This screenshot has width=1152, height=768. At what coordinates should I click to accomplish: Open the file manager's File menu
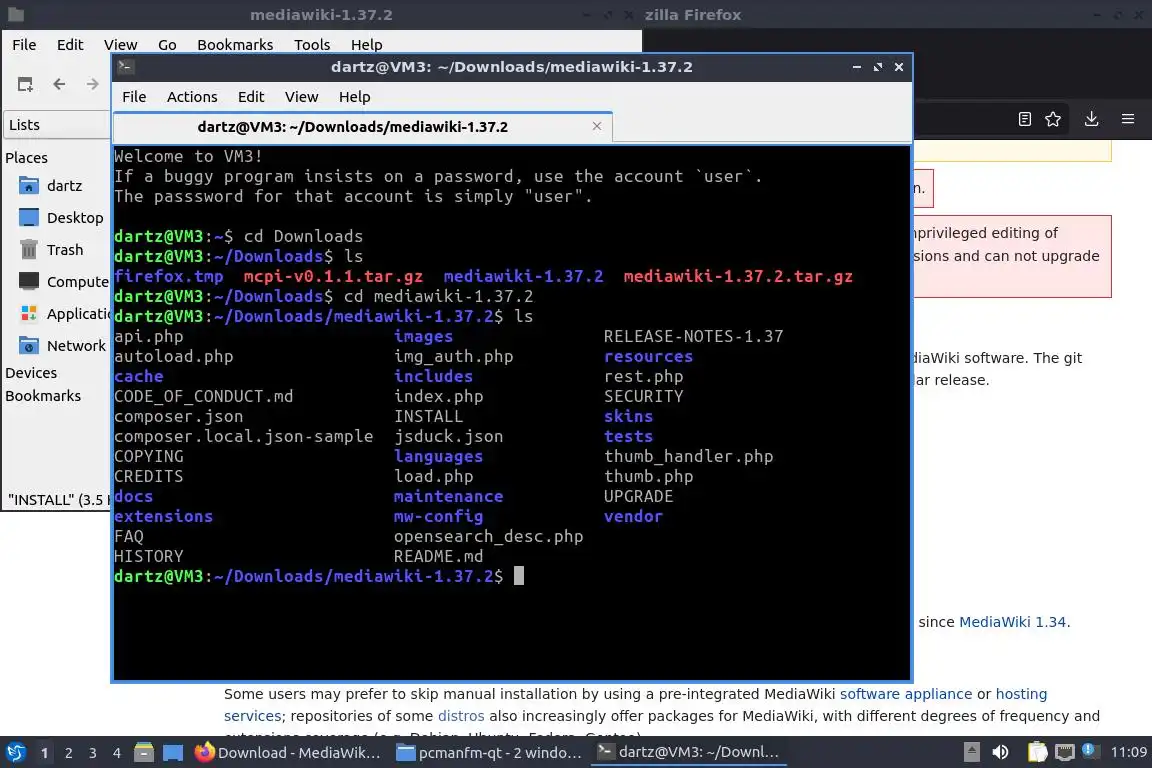coord(24,45)
